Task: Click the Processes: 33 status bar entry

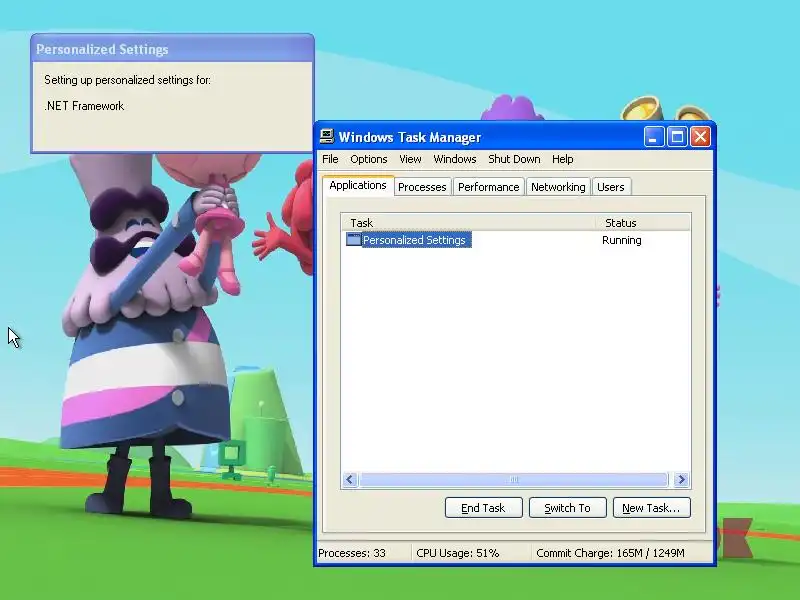Action: [x=352, y=553]
